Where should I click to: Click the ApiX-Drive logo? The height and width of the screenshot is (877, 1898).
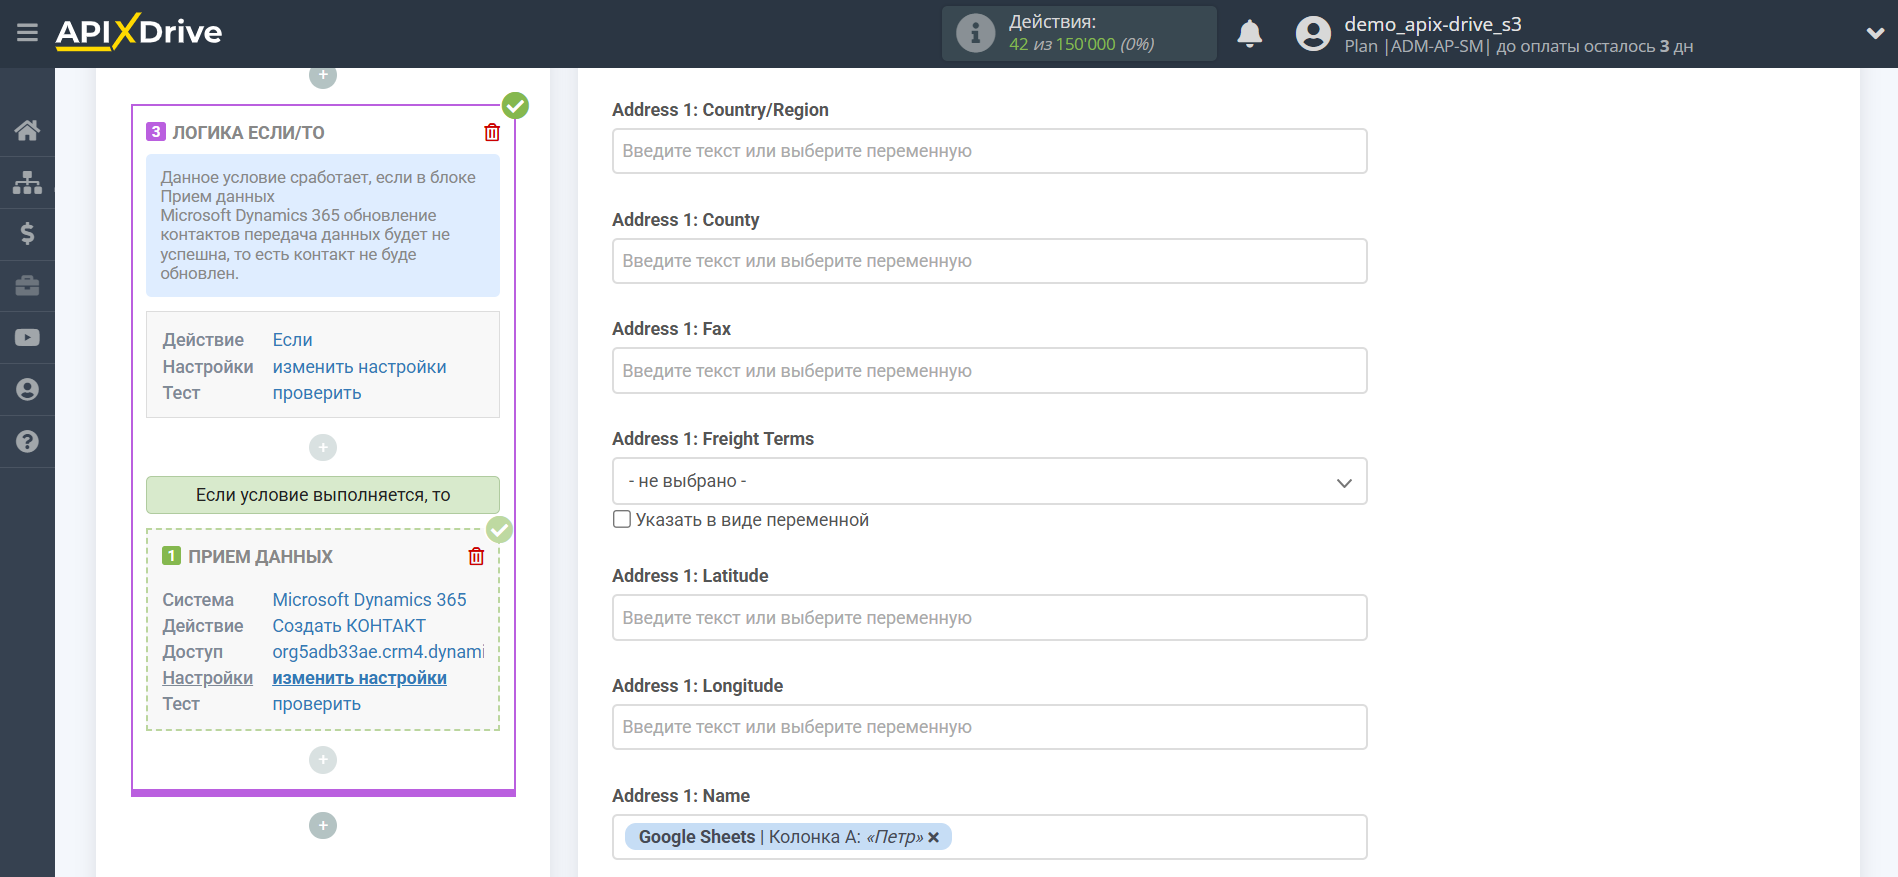click(x=139, y=32)
